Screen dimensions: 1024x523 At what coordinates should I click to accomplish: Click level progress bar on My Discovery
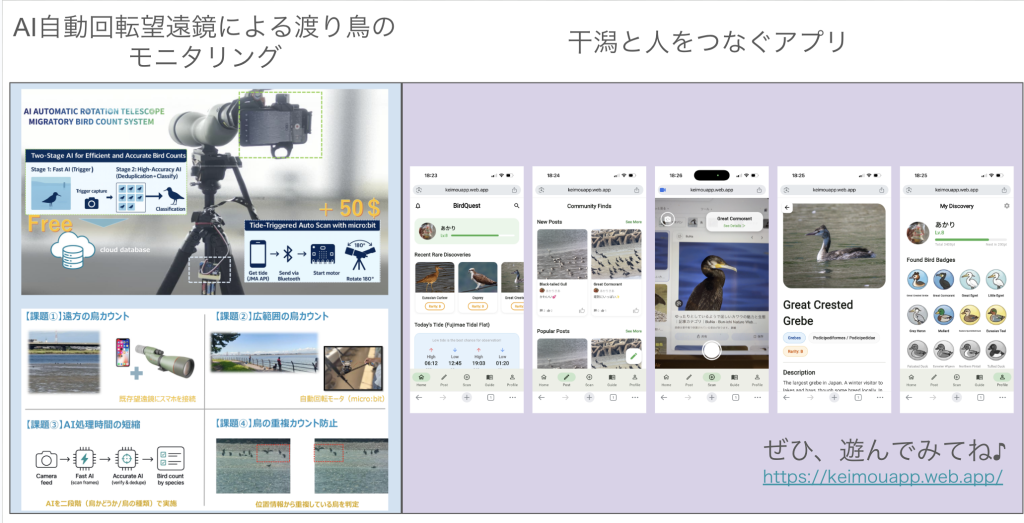pos(970,240)
